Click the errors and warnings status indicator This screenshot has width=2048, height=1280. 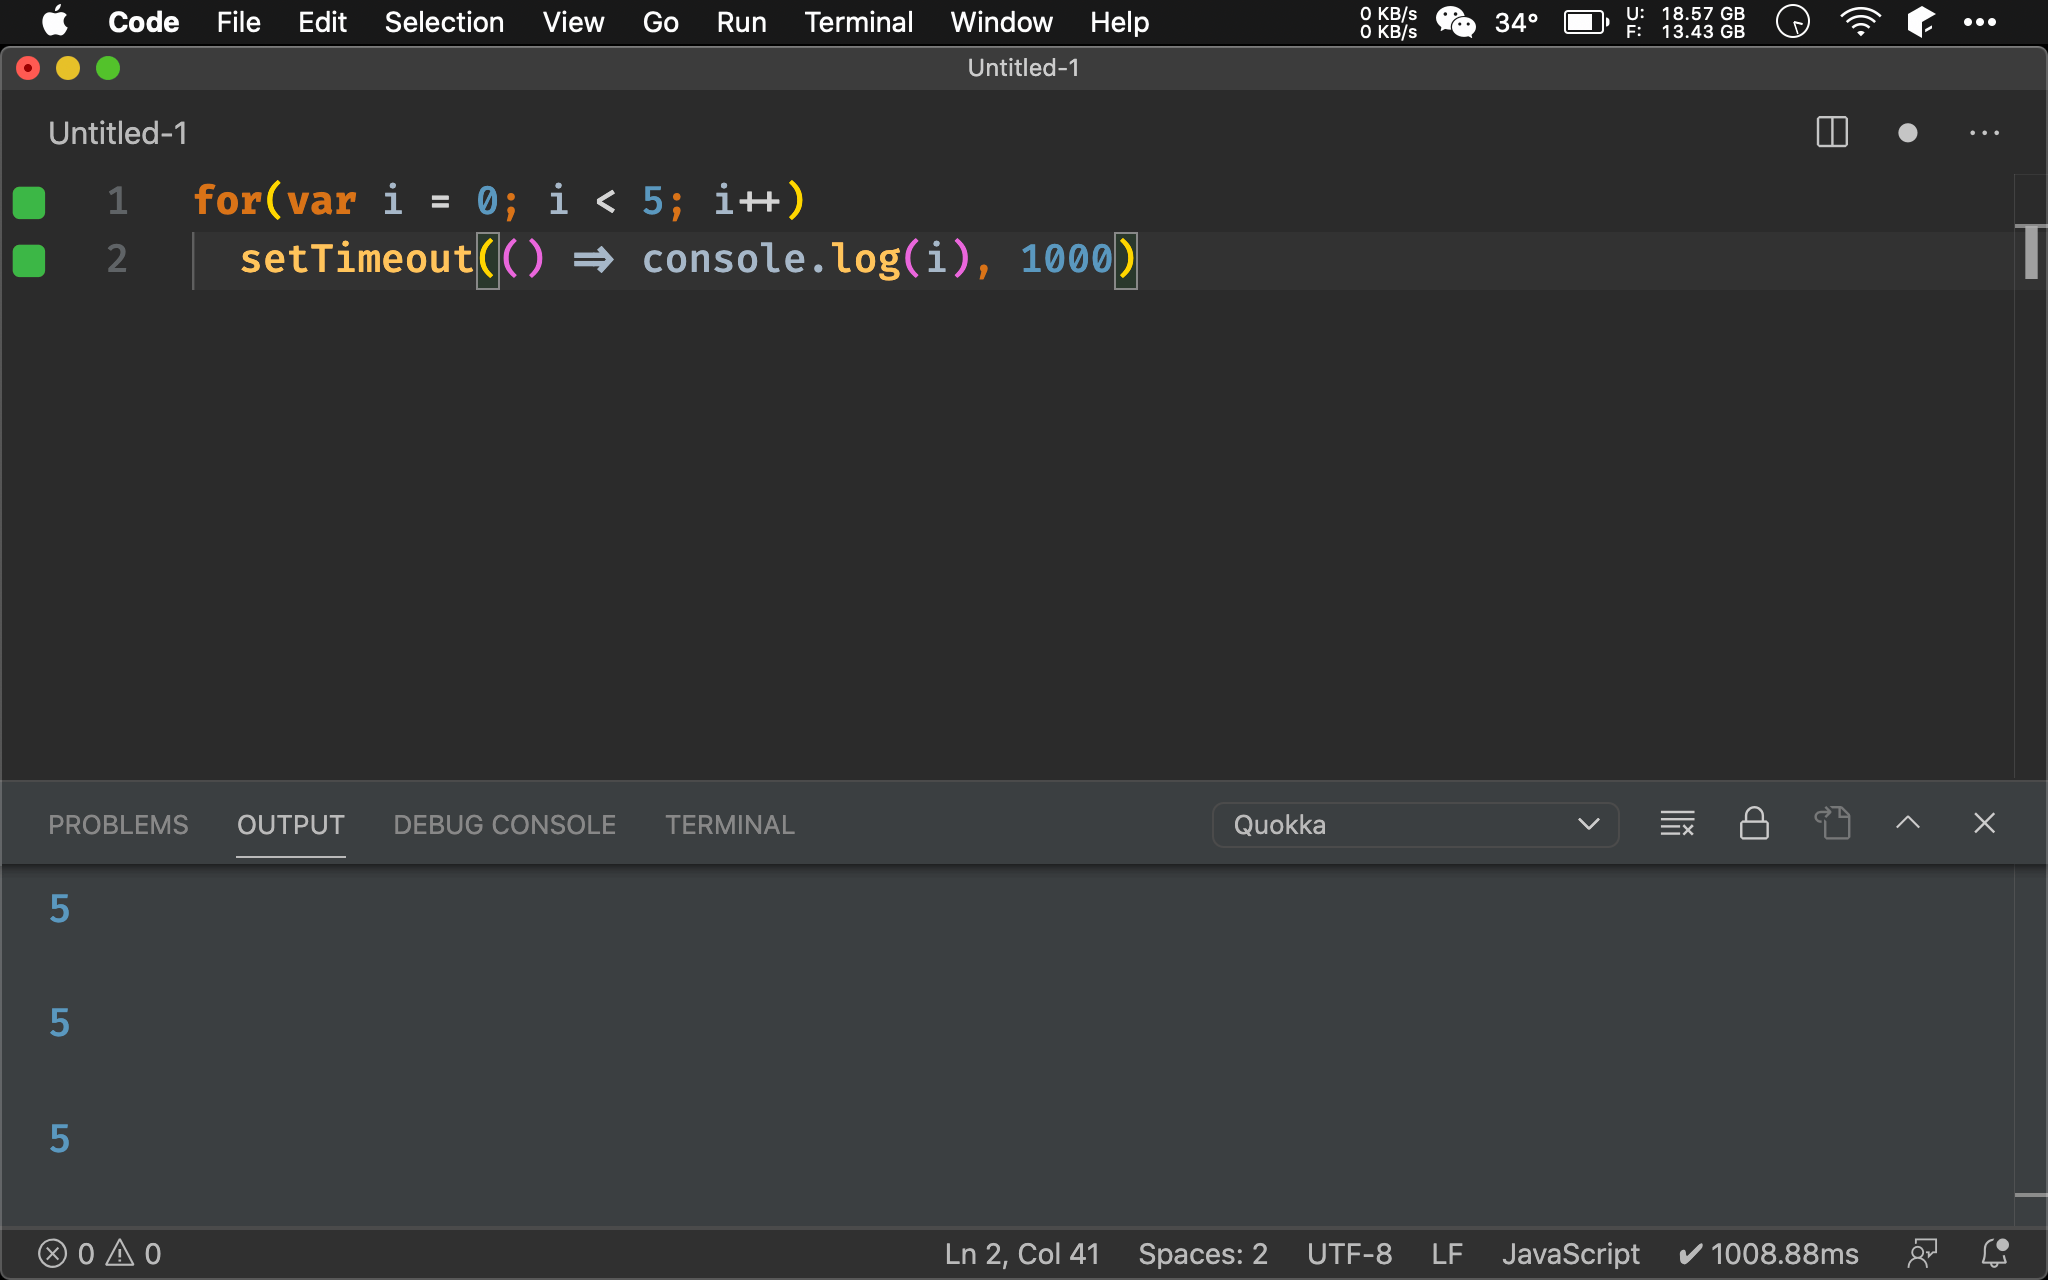click(100, 1254)
